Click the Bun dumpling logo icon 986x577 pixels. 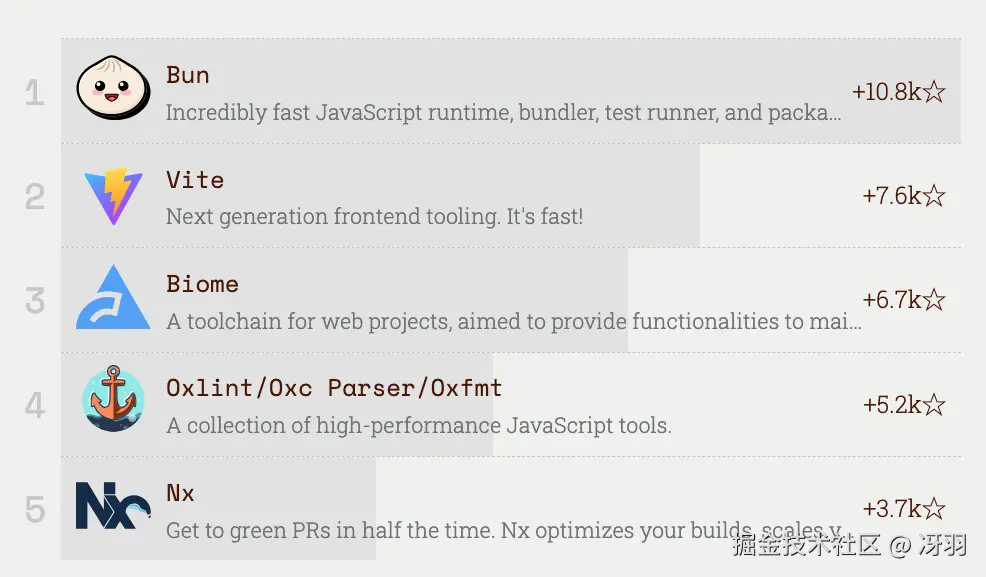[x=113, y=88]
